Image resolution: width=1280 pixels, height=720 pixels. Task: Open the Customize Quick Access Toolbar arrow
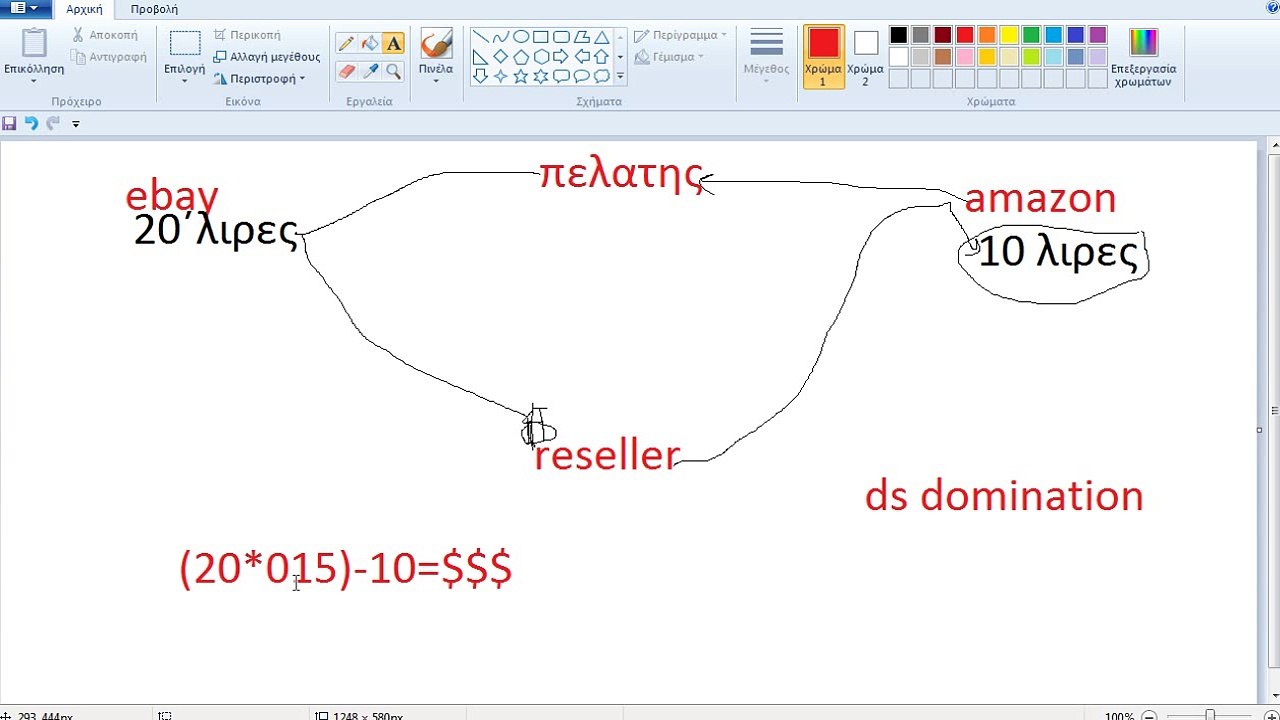point(75,124)
